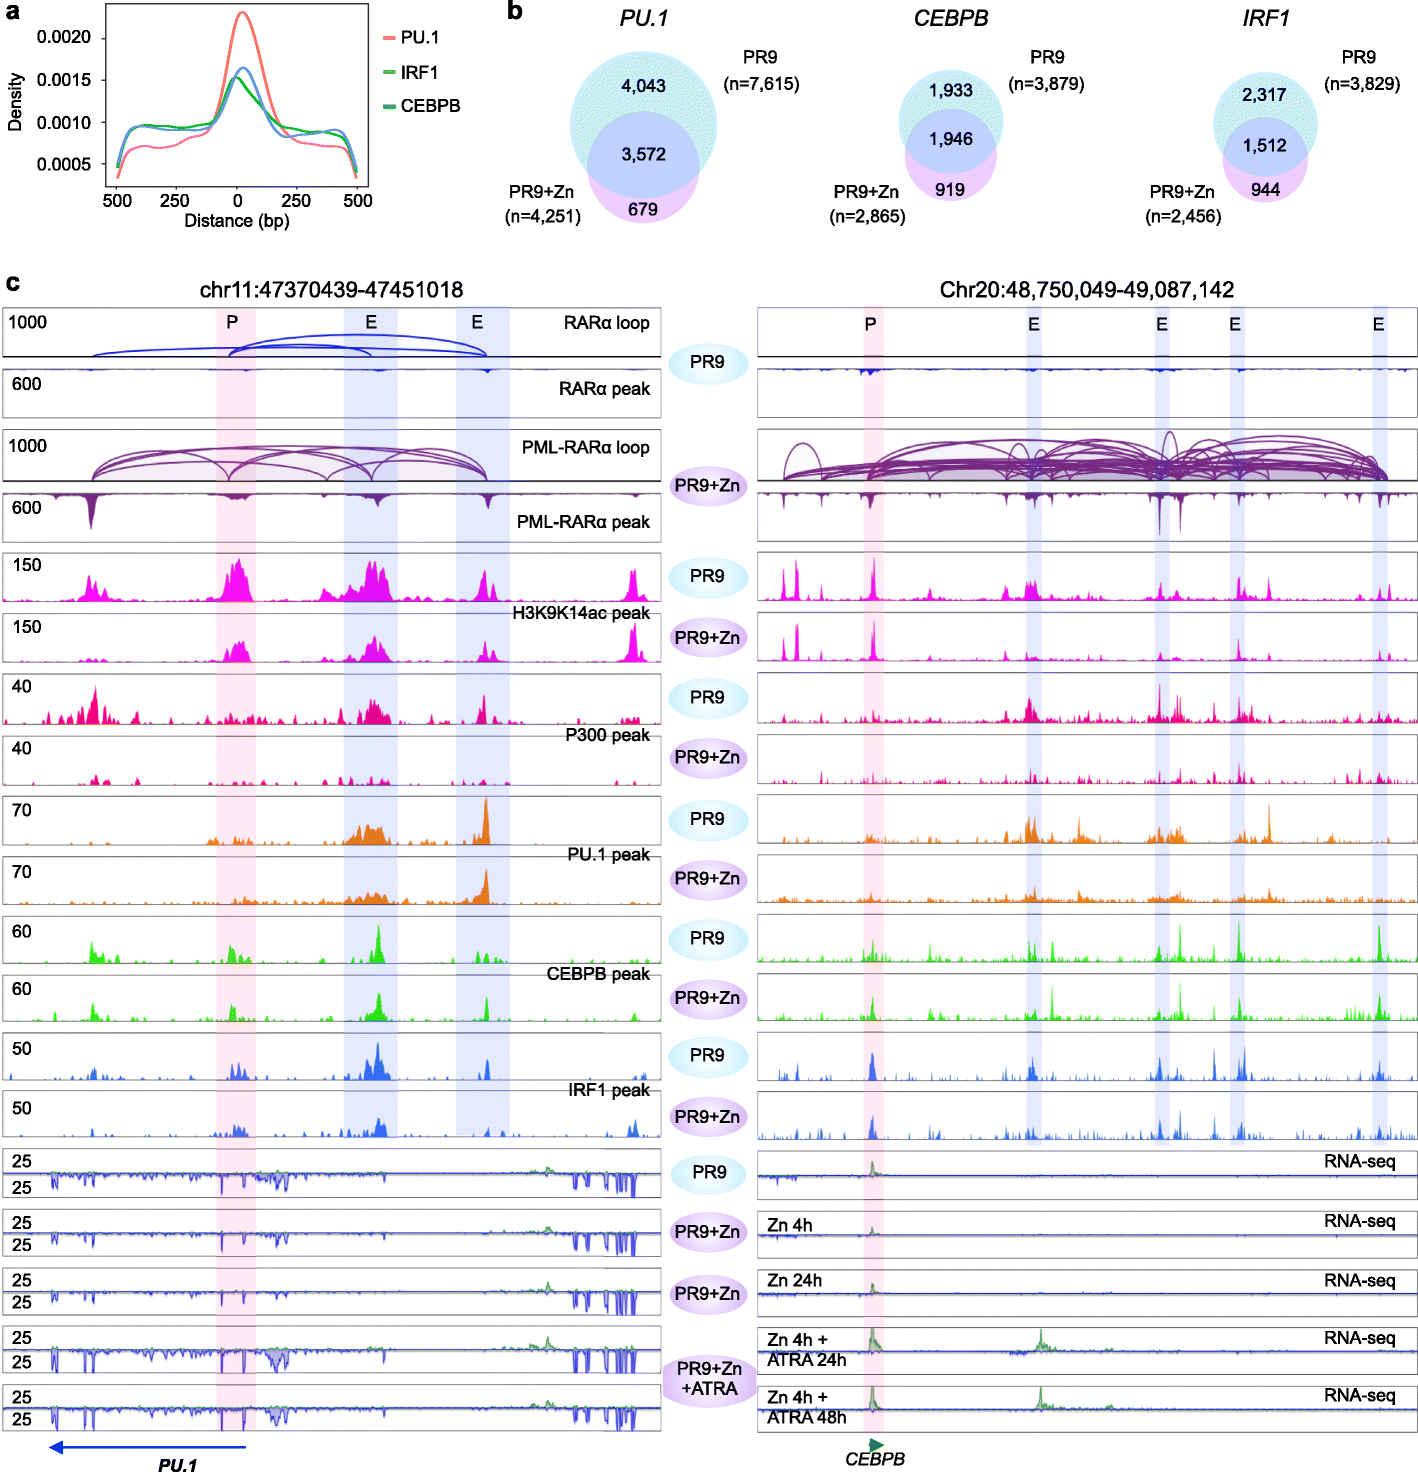Click the green CEBPB gene arrowhead

tap(876, 1445)
